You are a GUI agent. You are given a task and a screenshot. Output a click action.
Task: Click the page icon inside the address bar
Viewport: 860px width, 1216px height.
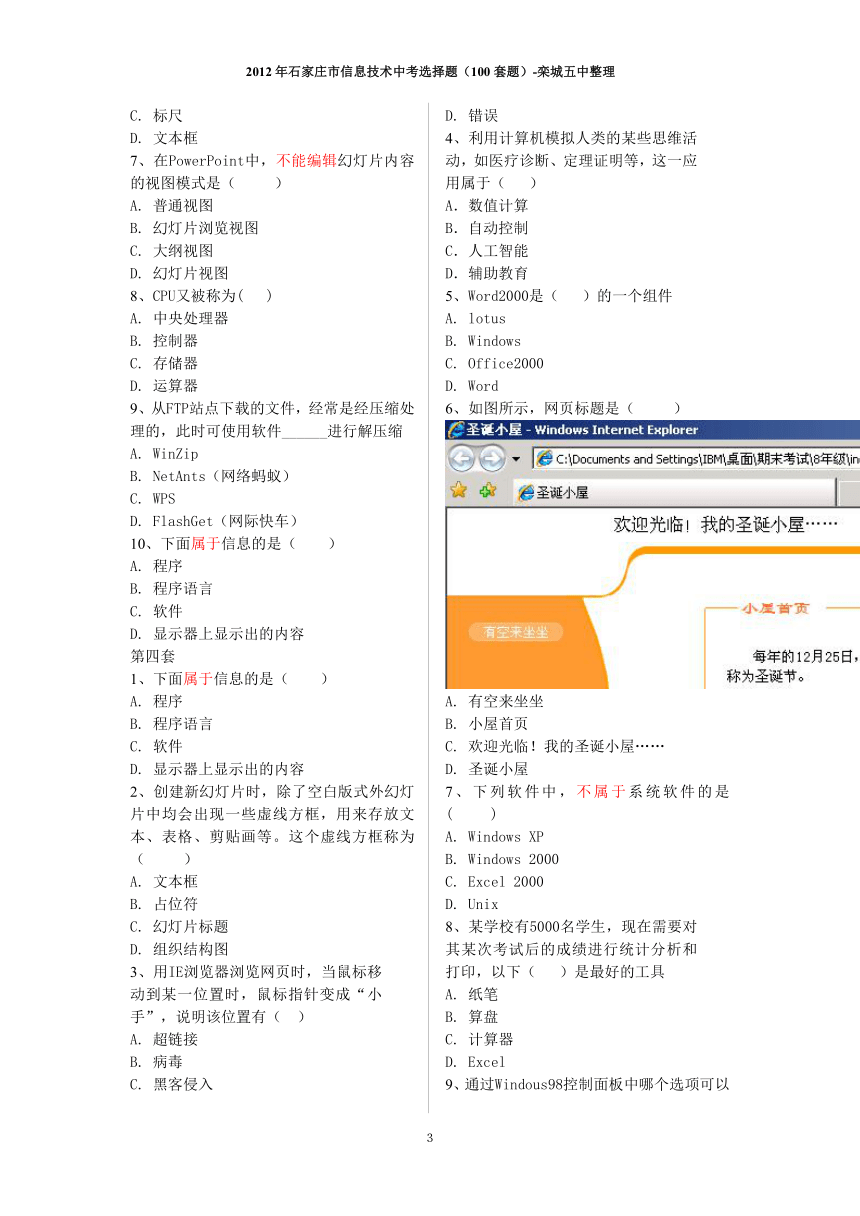[545, 459]
